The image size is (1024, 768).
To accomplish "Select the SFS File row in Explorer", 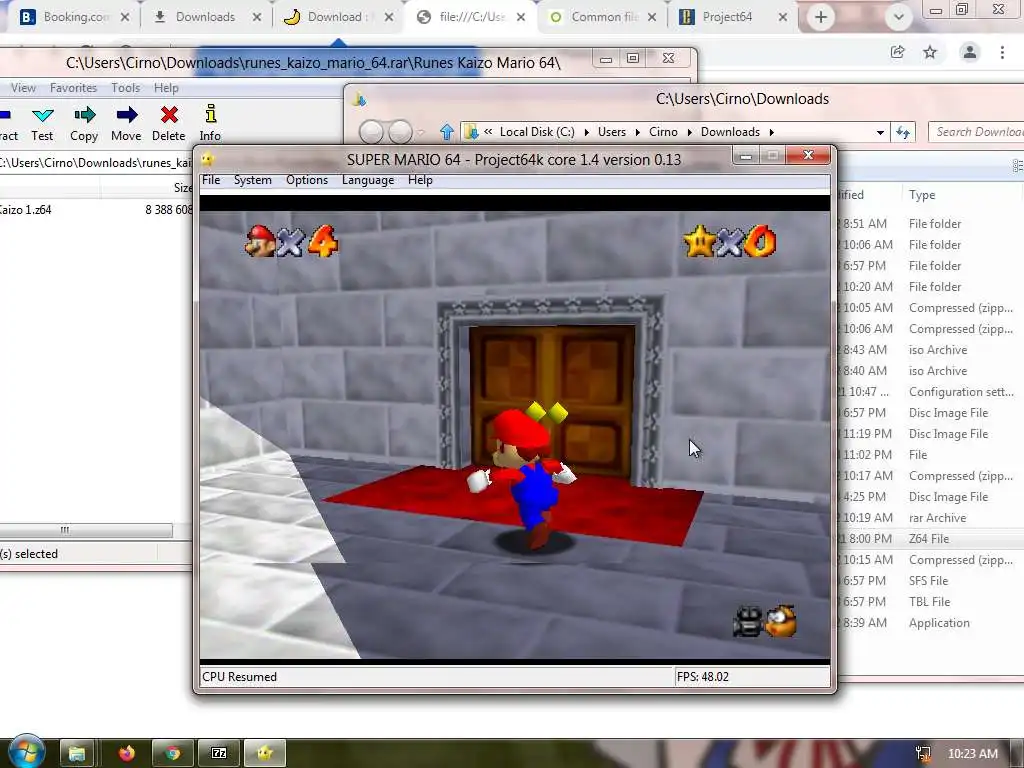I will [x=930, y=581].
